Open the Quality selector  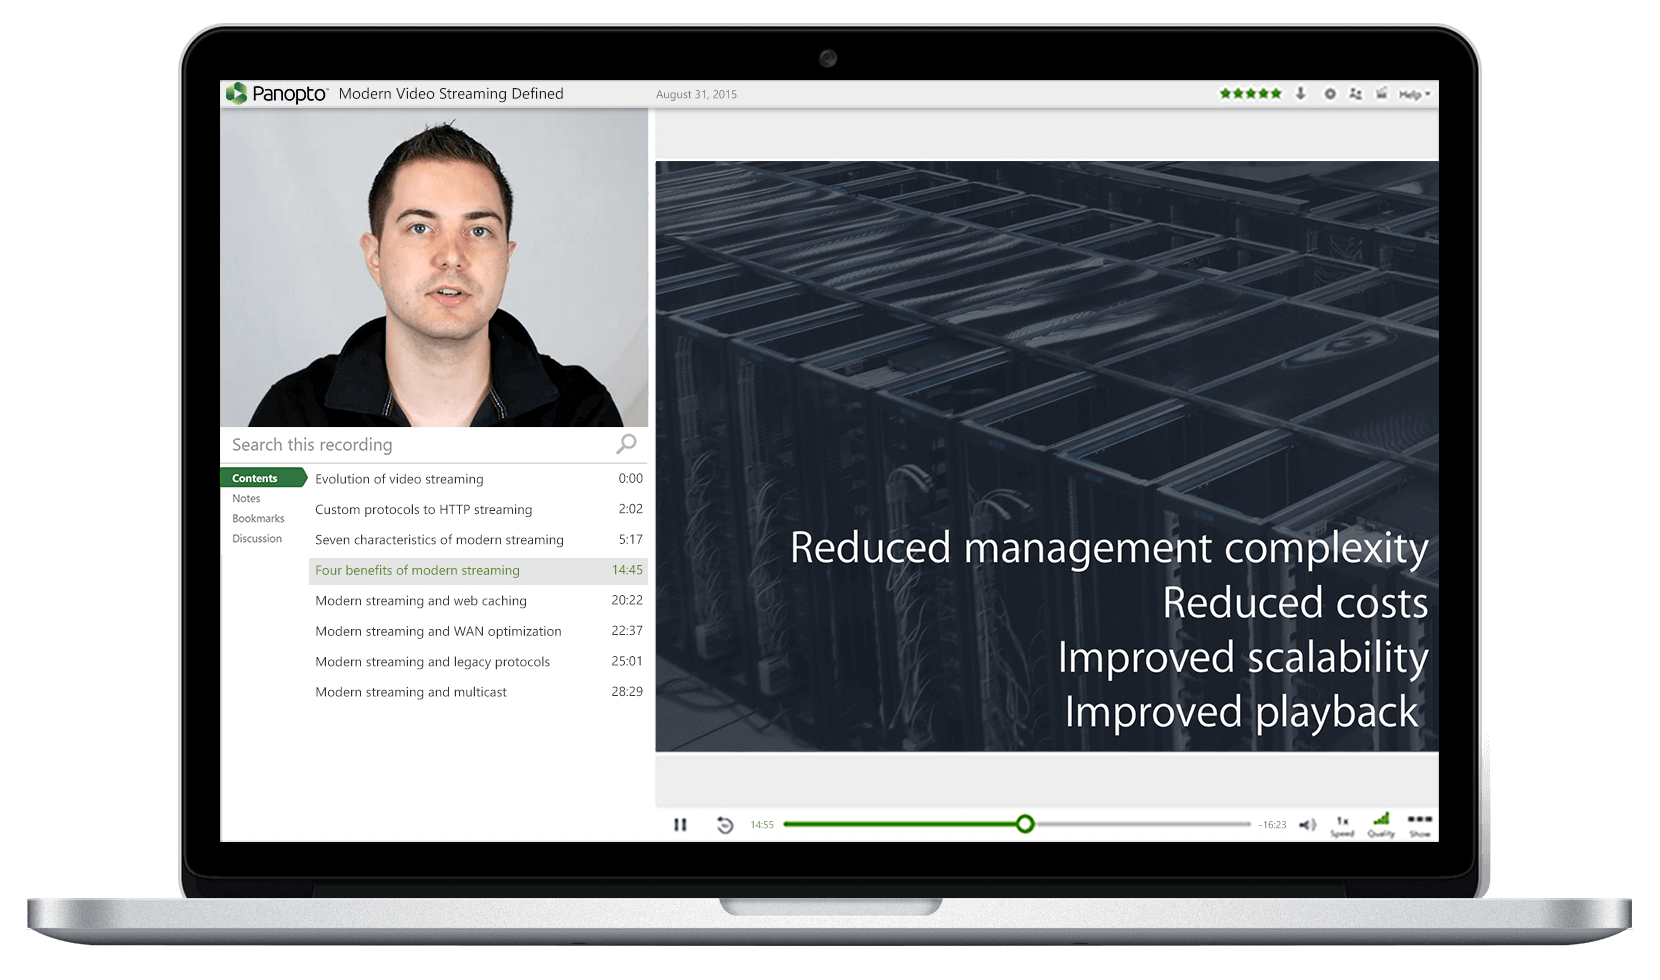(1380, 824)
